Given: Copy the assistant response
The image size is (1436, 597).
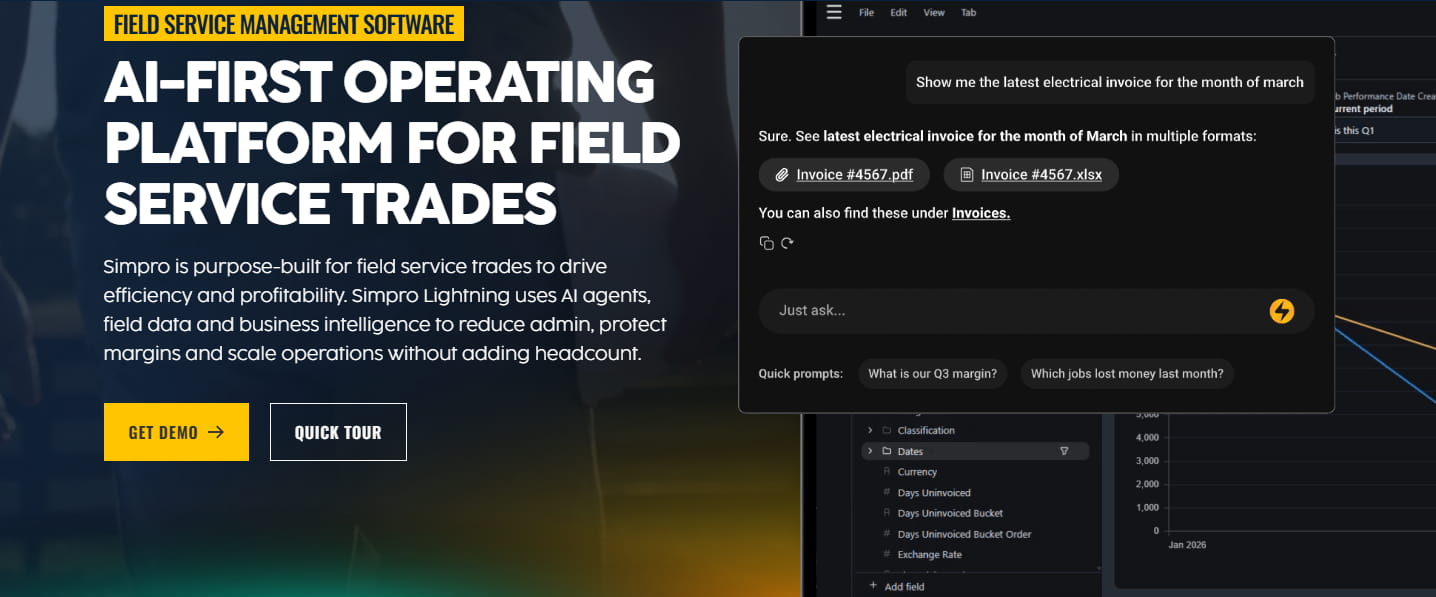Looking at the screenshot, I should 766,243.
